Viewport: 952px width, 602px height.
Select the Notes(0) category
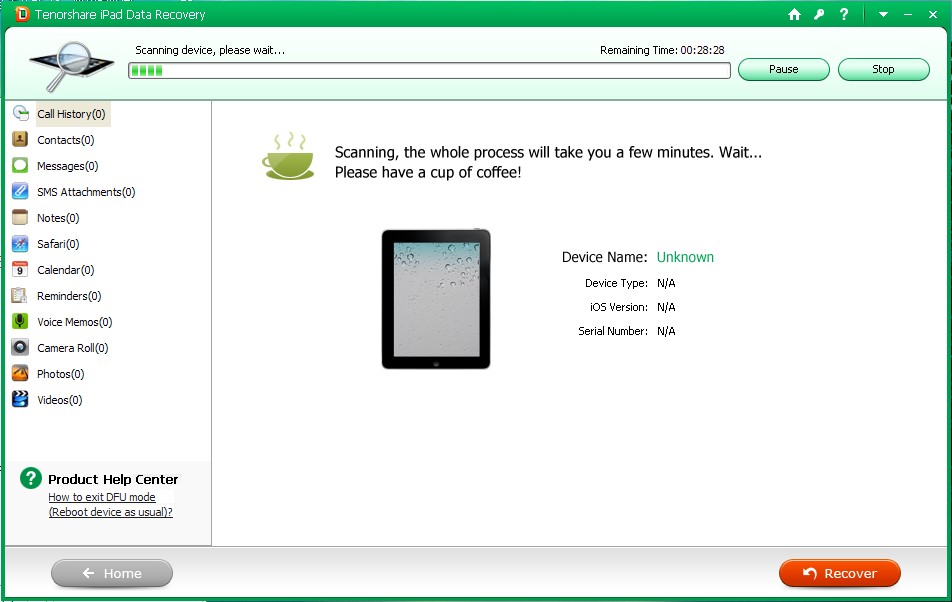[58, 218]
